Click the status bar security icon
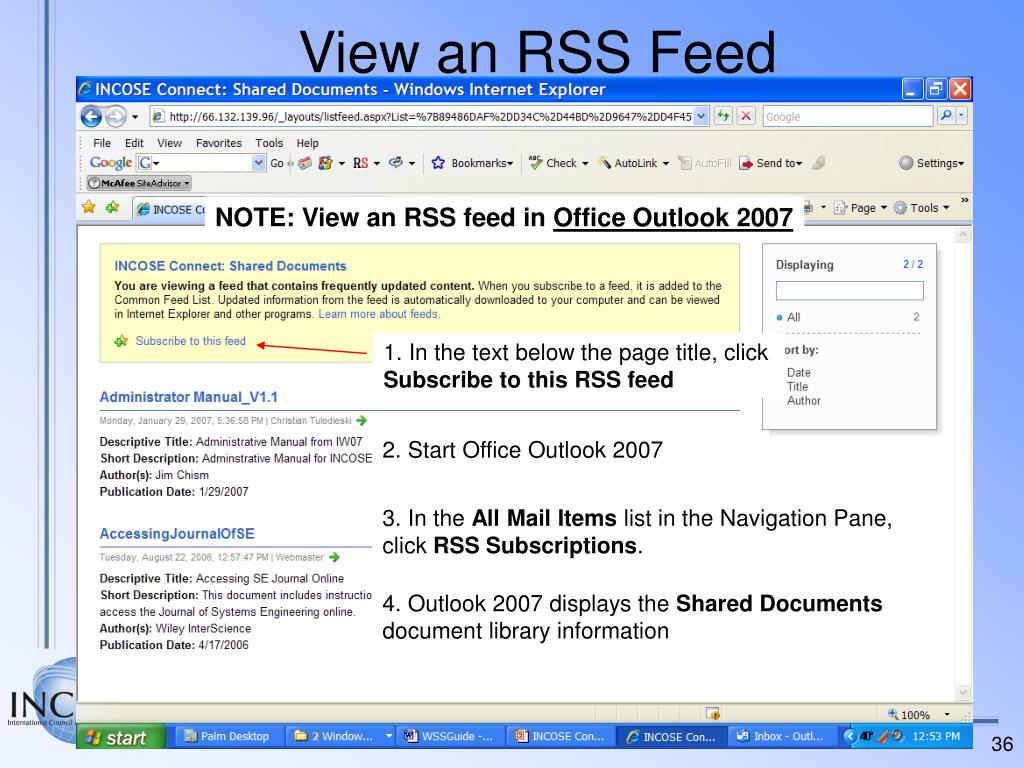The width and height of the screenshot is (1024, 768). tap(712, 714)
